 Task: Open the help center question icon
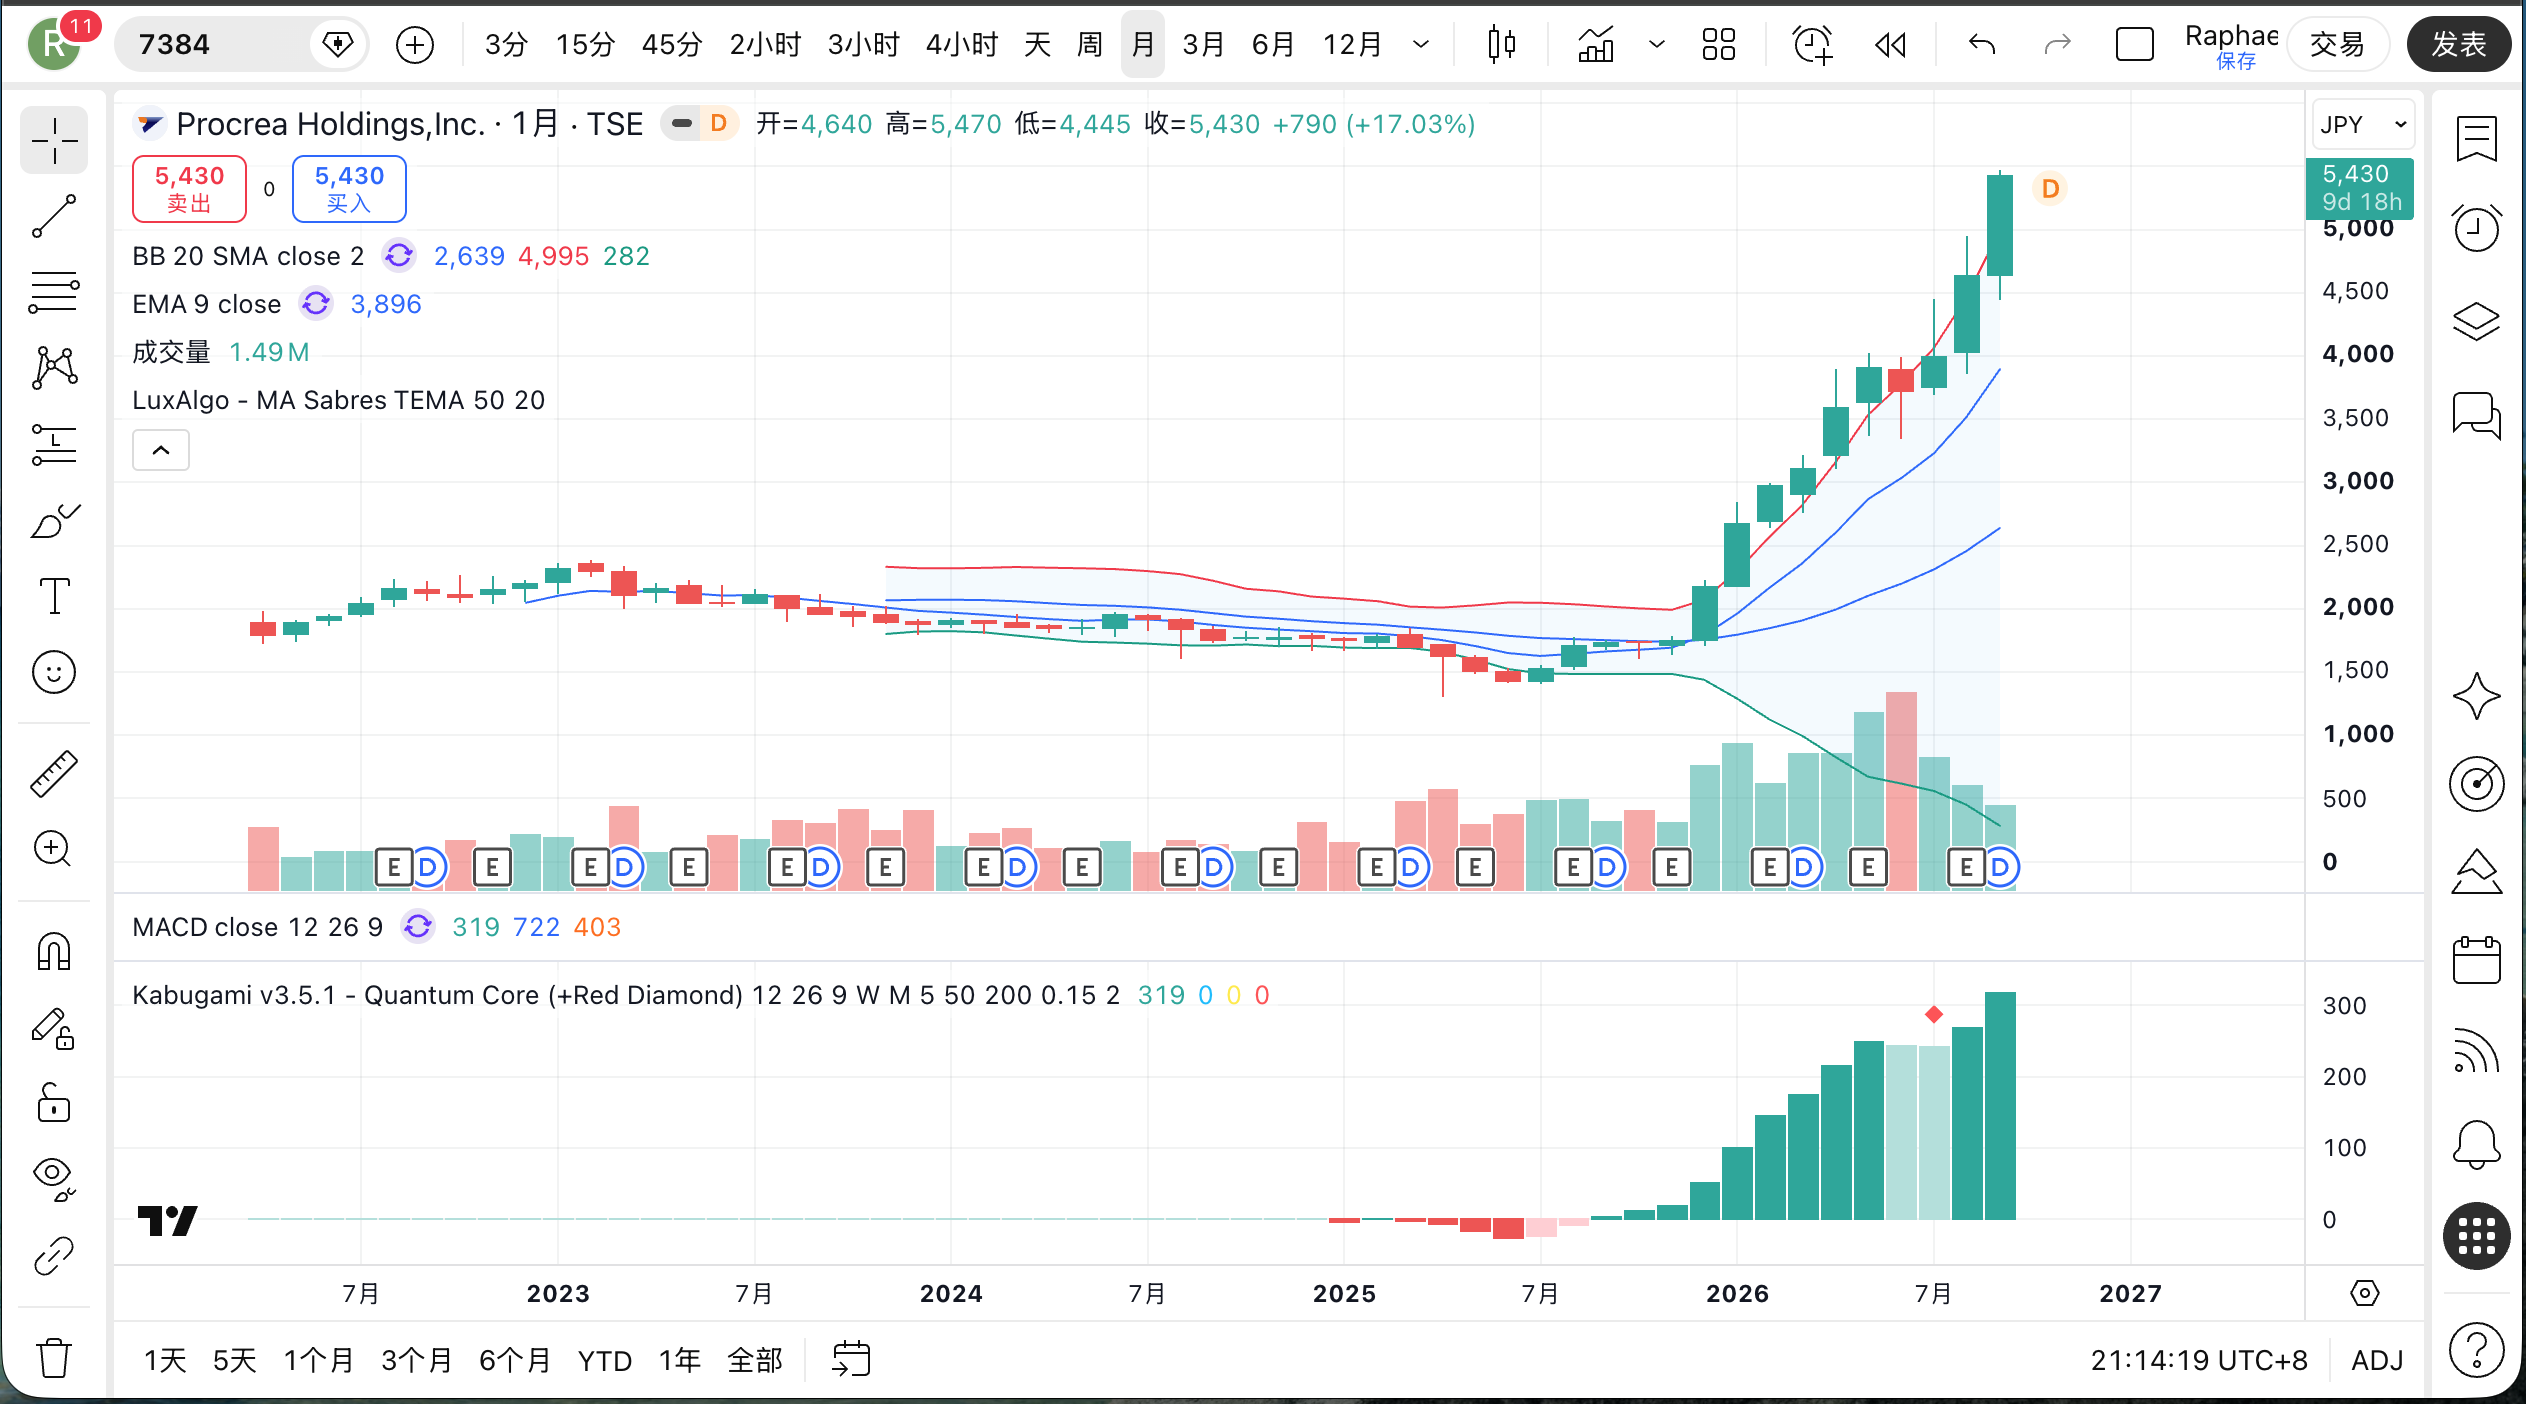click(x=2476, y=1350)
